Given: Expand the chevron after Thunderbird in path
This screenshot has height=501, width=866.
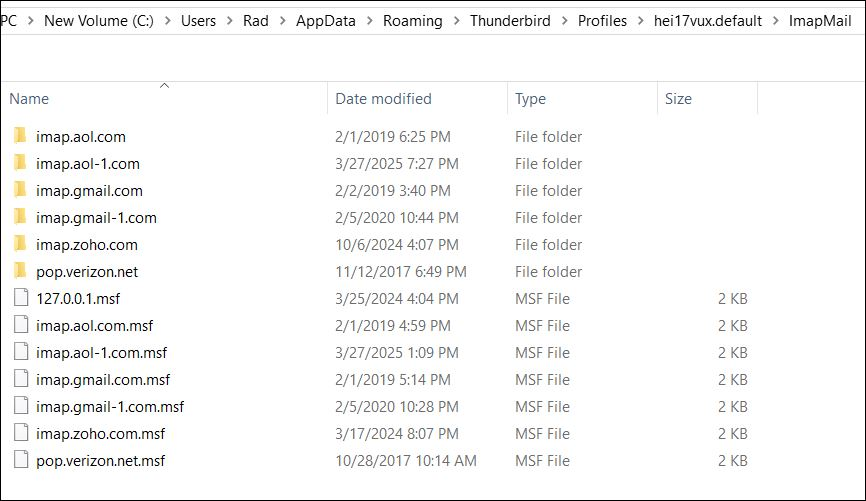Looking at the screenshot, I should coord(564,21).
